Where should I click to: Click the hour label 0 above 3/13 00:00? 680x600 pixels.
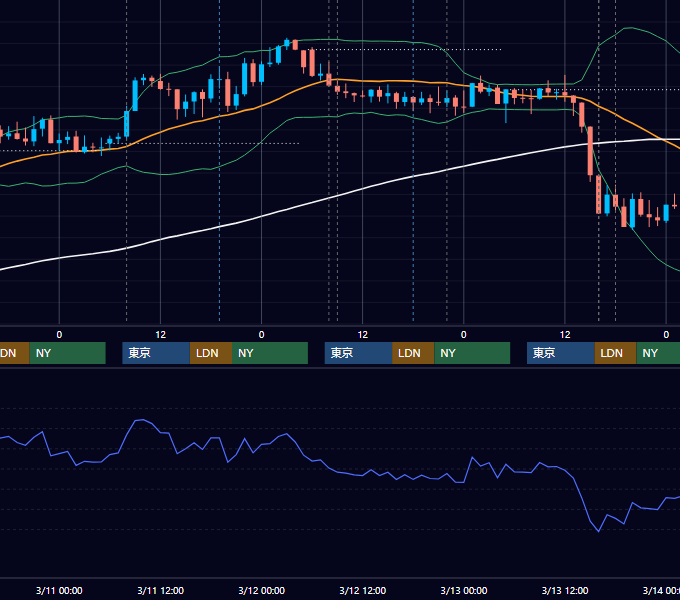[x=464, y=335]
